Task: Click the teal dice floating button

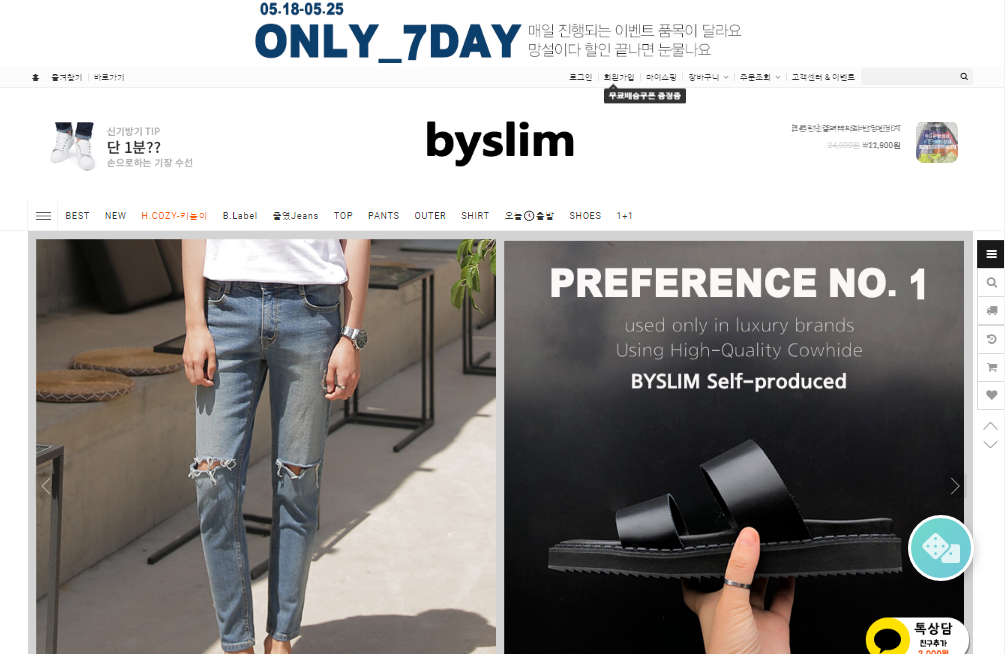Action: [940, 548]
